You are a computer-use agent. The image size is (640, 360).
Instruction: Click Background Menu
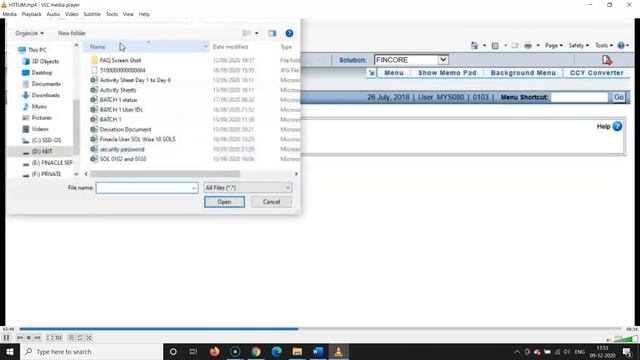(x=523, y=73)
